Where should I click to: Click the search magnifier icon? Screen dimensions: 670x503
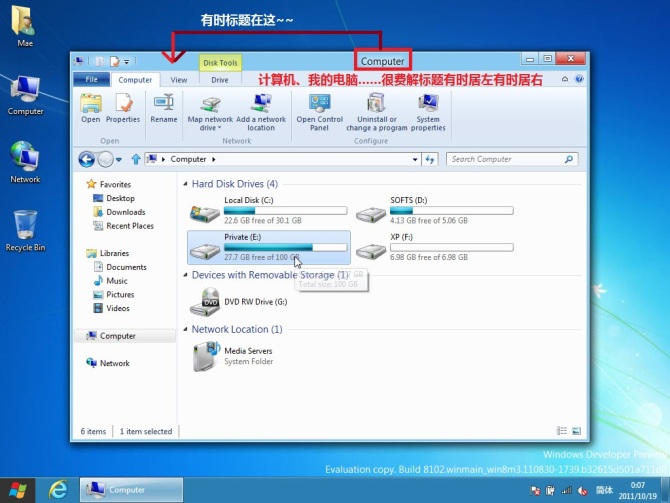(569, 159)
